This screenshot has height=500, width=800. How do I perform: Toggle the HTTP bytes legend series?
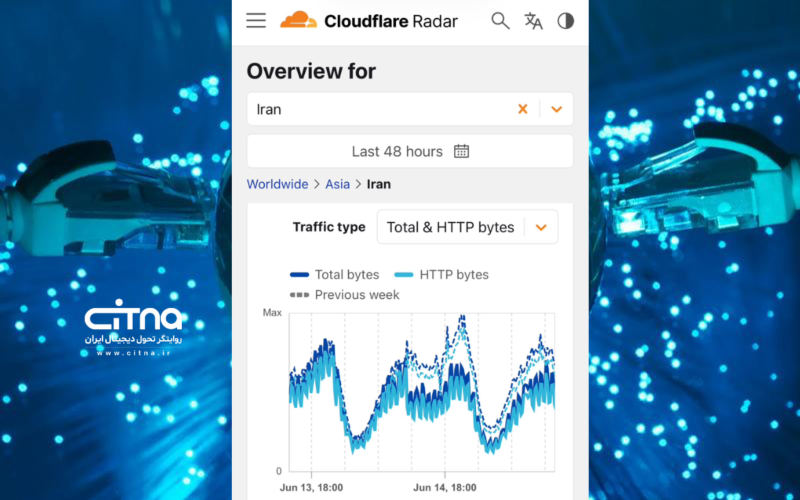(441, 274)
